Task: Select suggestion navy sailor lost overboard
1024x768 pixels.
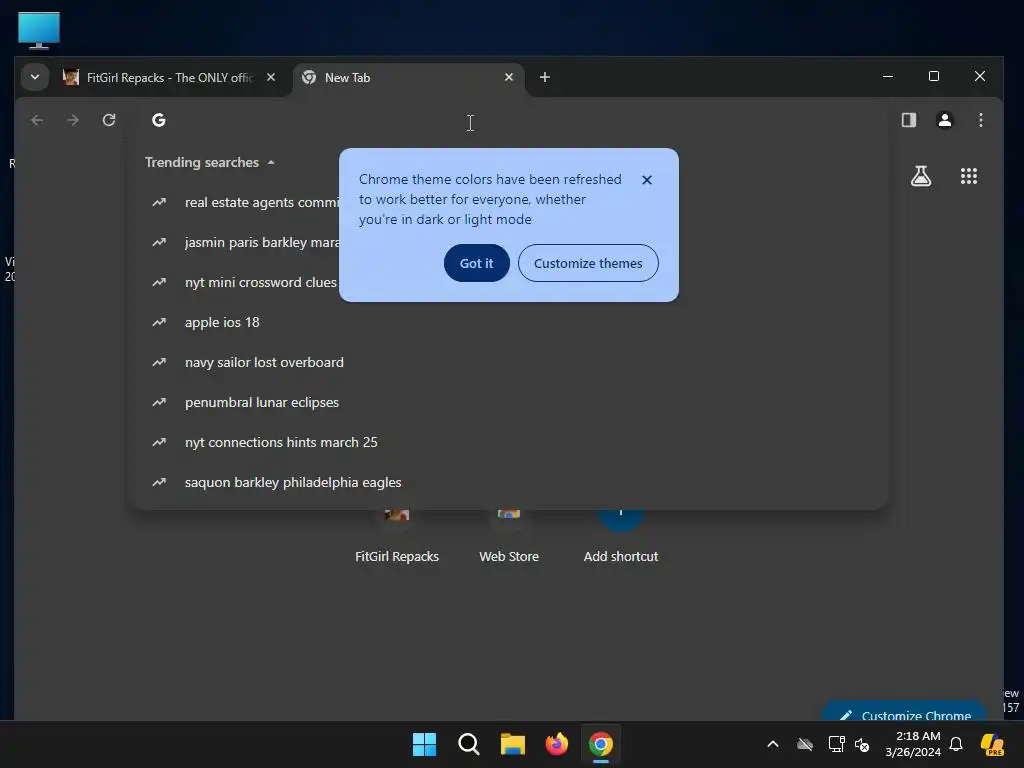Action: coord(509,362)
